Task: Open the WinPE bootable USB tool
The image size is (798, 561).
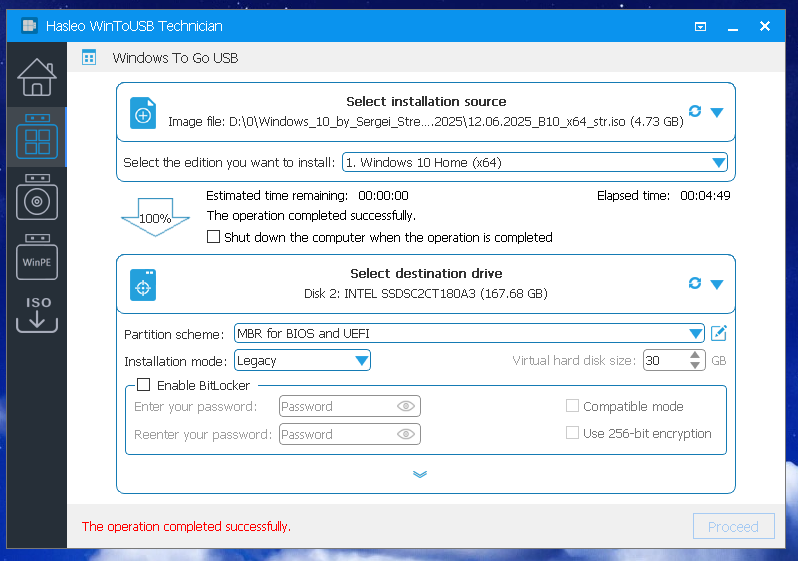Action: pyautogui.click(x=37, y=259)
